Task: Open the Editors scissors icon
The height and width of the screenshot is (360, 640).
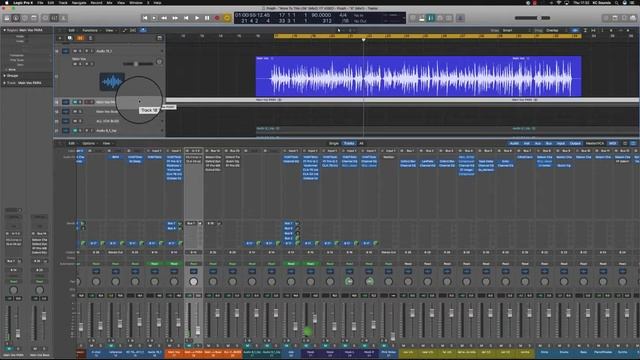Action: tap(63, 18)
